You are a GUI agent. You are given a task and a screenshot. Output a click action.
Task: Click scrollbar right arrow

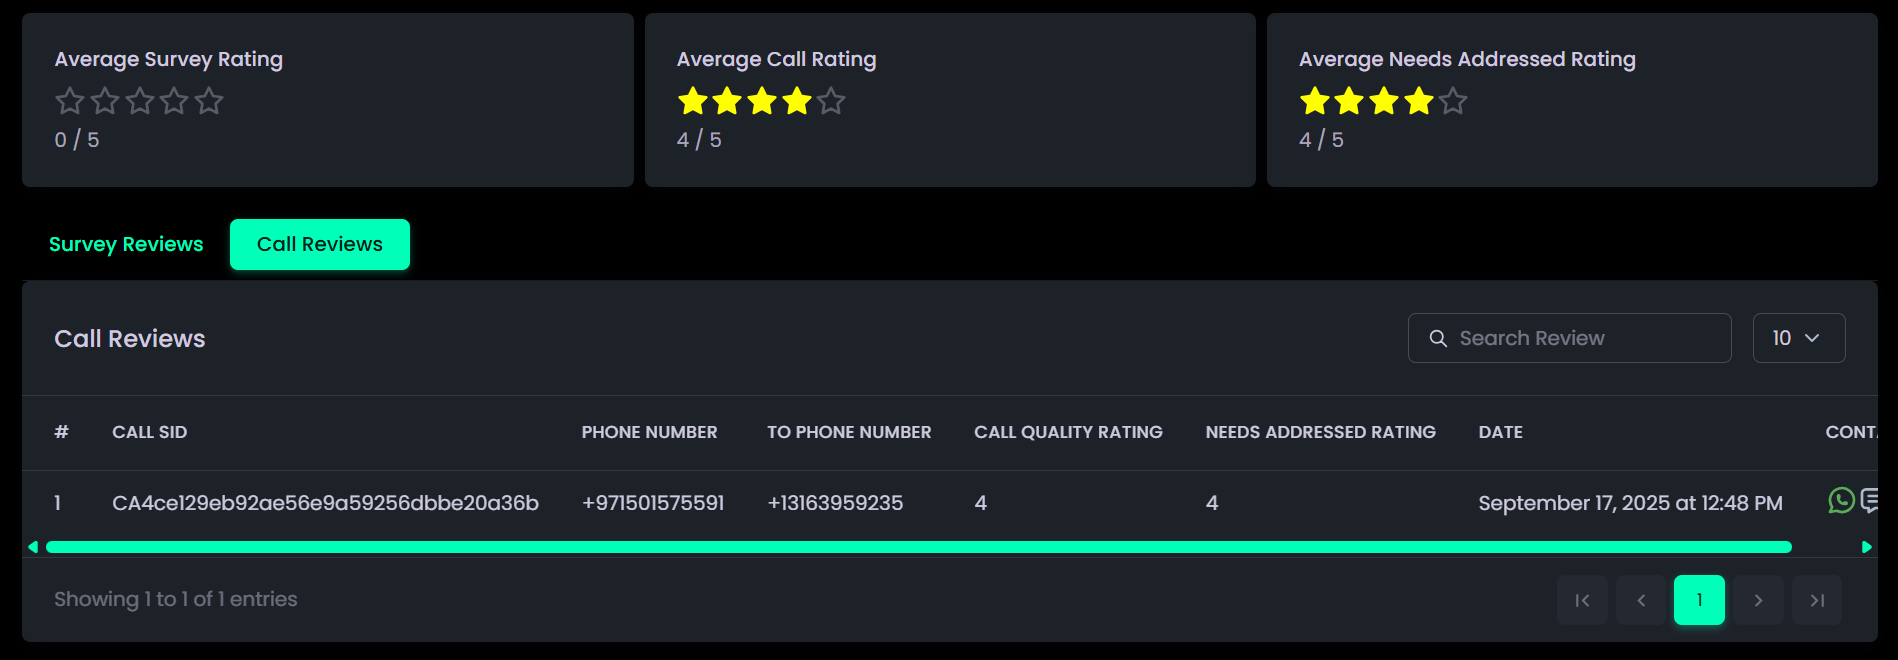tap(1866, 547)
